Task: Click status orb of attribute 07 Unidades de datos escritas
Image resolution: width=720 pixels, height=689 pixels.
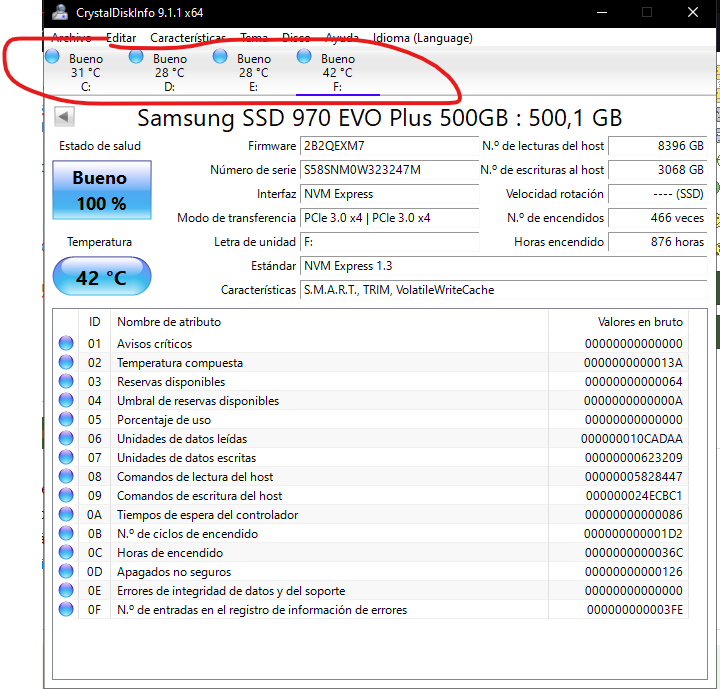Action: (66, 457)
